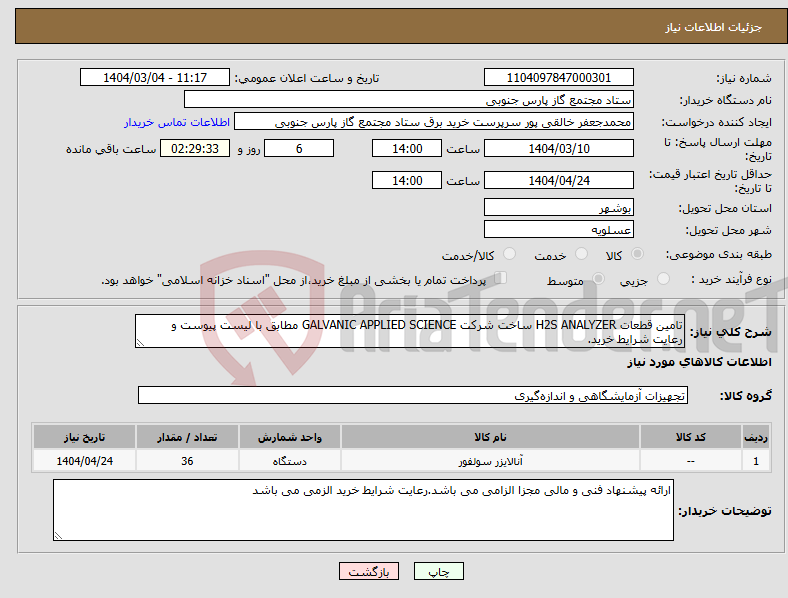Click the توضیحات خریدار label
Image resolution: width=788 pixels, height=598 pixels.
(725, 511)
